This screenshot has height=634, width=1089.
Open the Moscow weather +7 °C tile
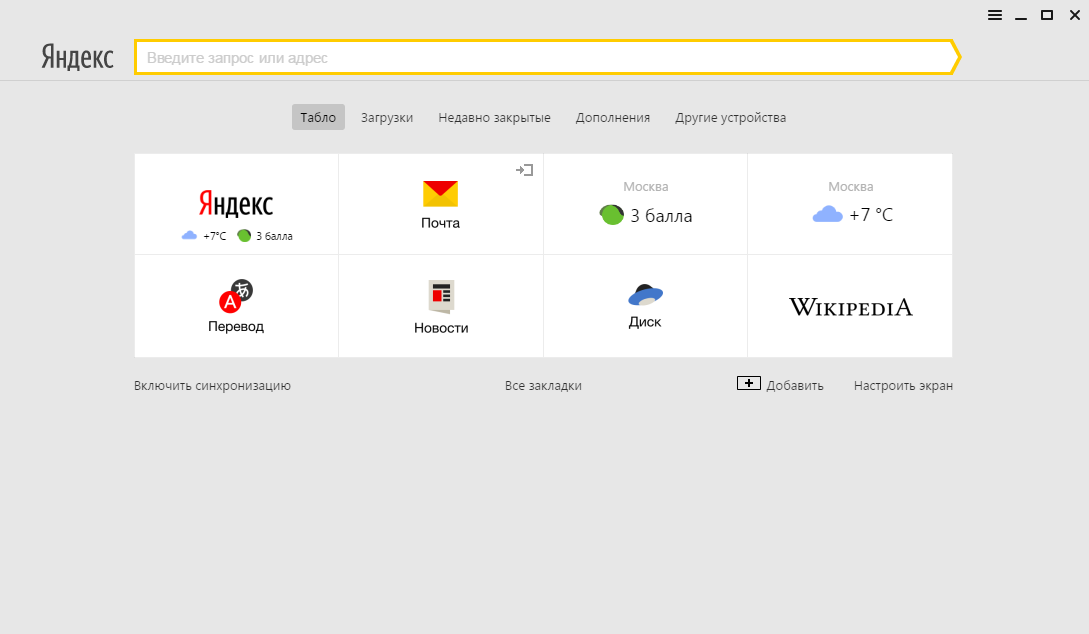(850, 204)
